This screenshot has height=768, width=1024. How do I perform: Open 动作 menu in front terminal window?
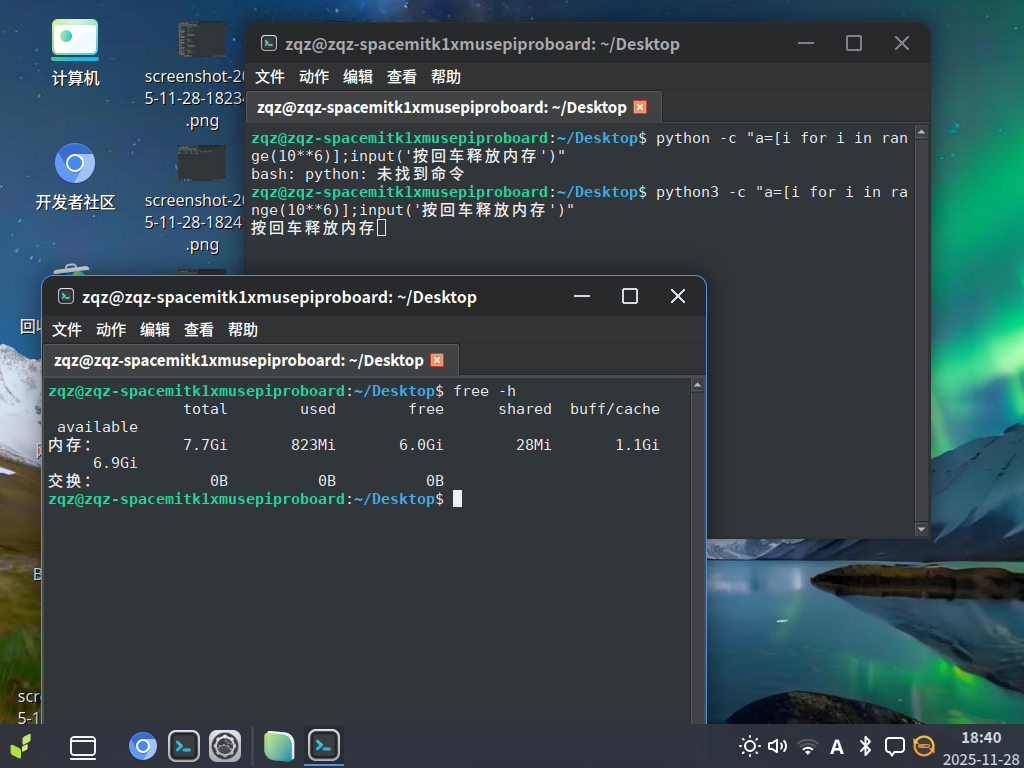coord(111,330)
